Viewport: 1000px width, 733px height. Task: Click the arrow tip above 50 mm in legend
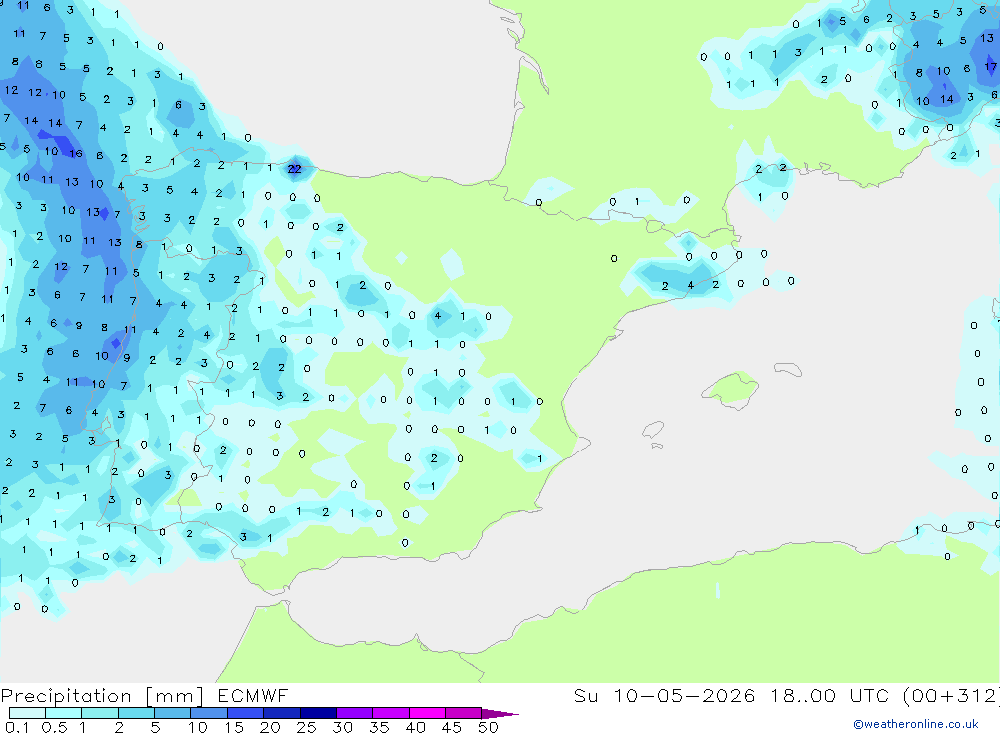pos(500,714)
